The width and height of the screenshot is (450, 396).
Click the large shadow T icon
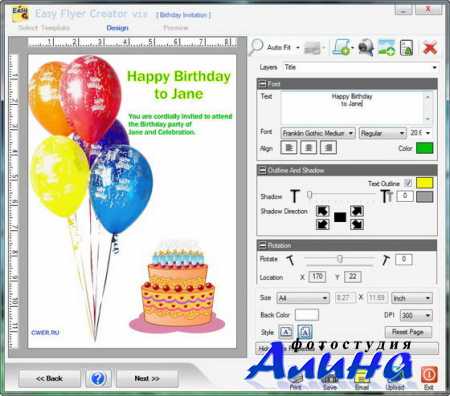(387, 196)
